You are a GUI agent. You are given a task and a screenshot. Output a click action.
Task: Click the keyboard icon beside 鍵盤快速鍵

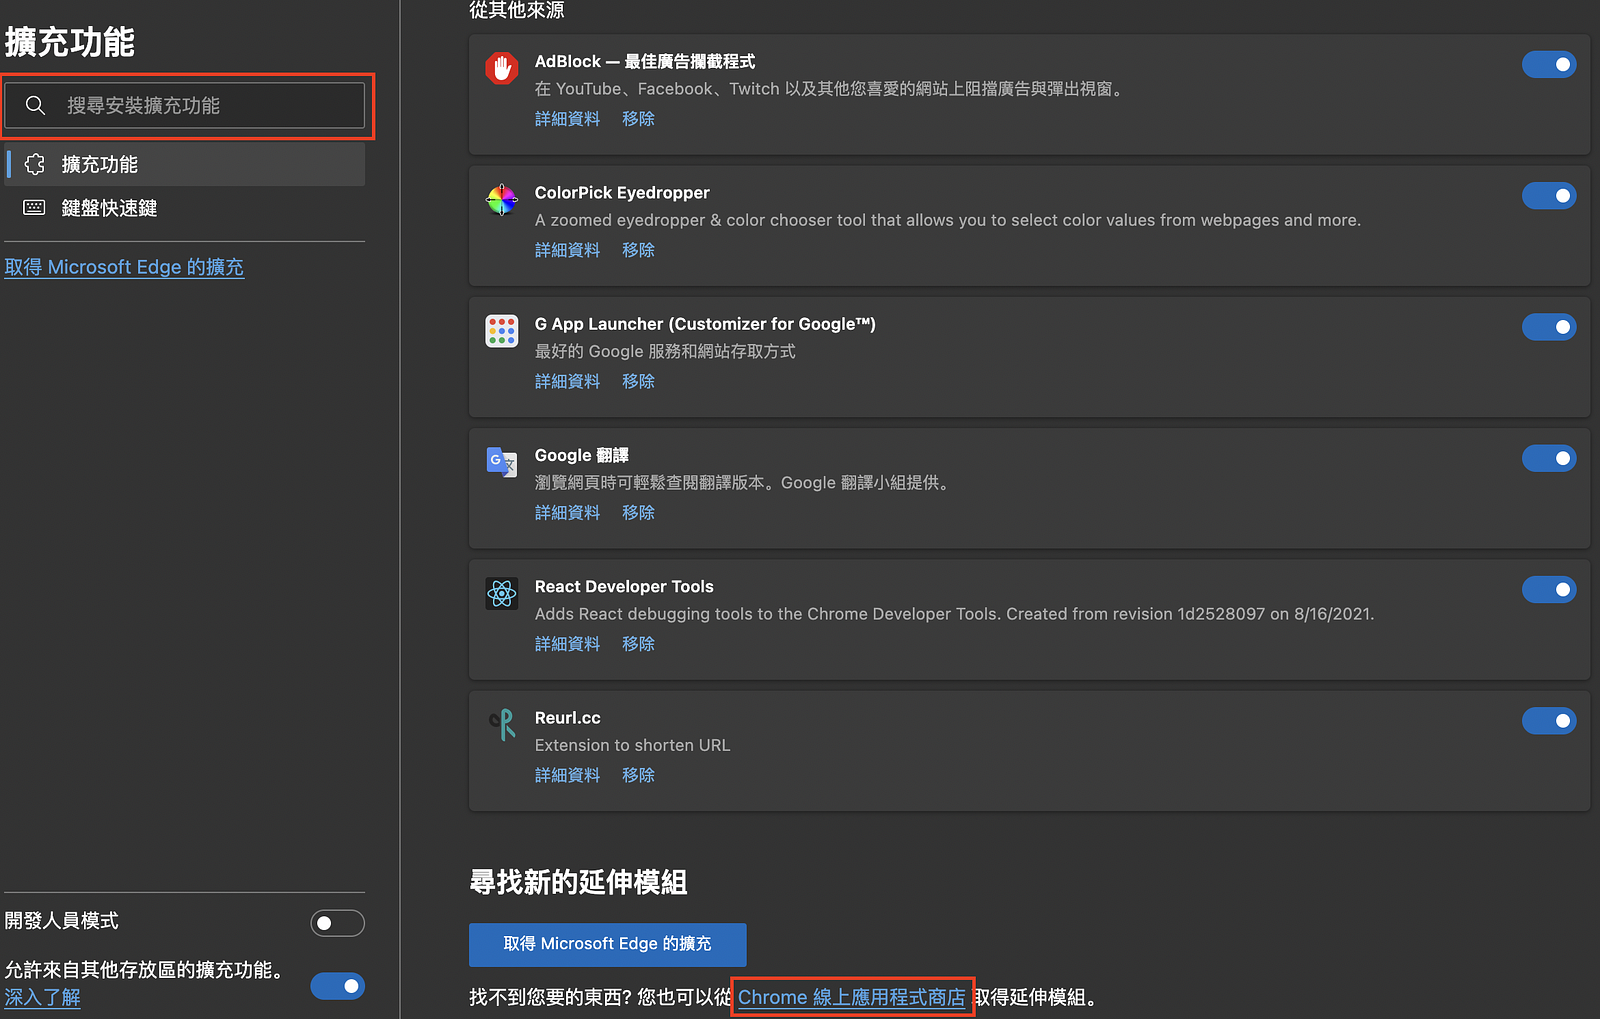pos(34,208)
